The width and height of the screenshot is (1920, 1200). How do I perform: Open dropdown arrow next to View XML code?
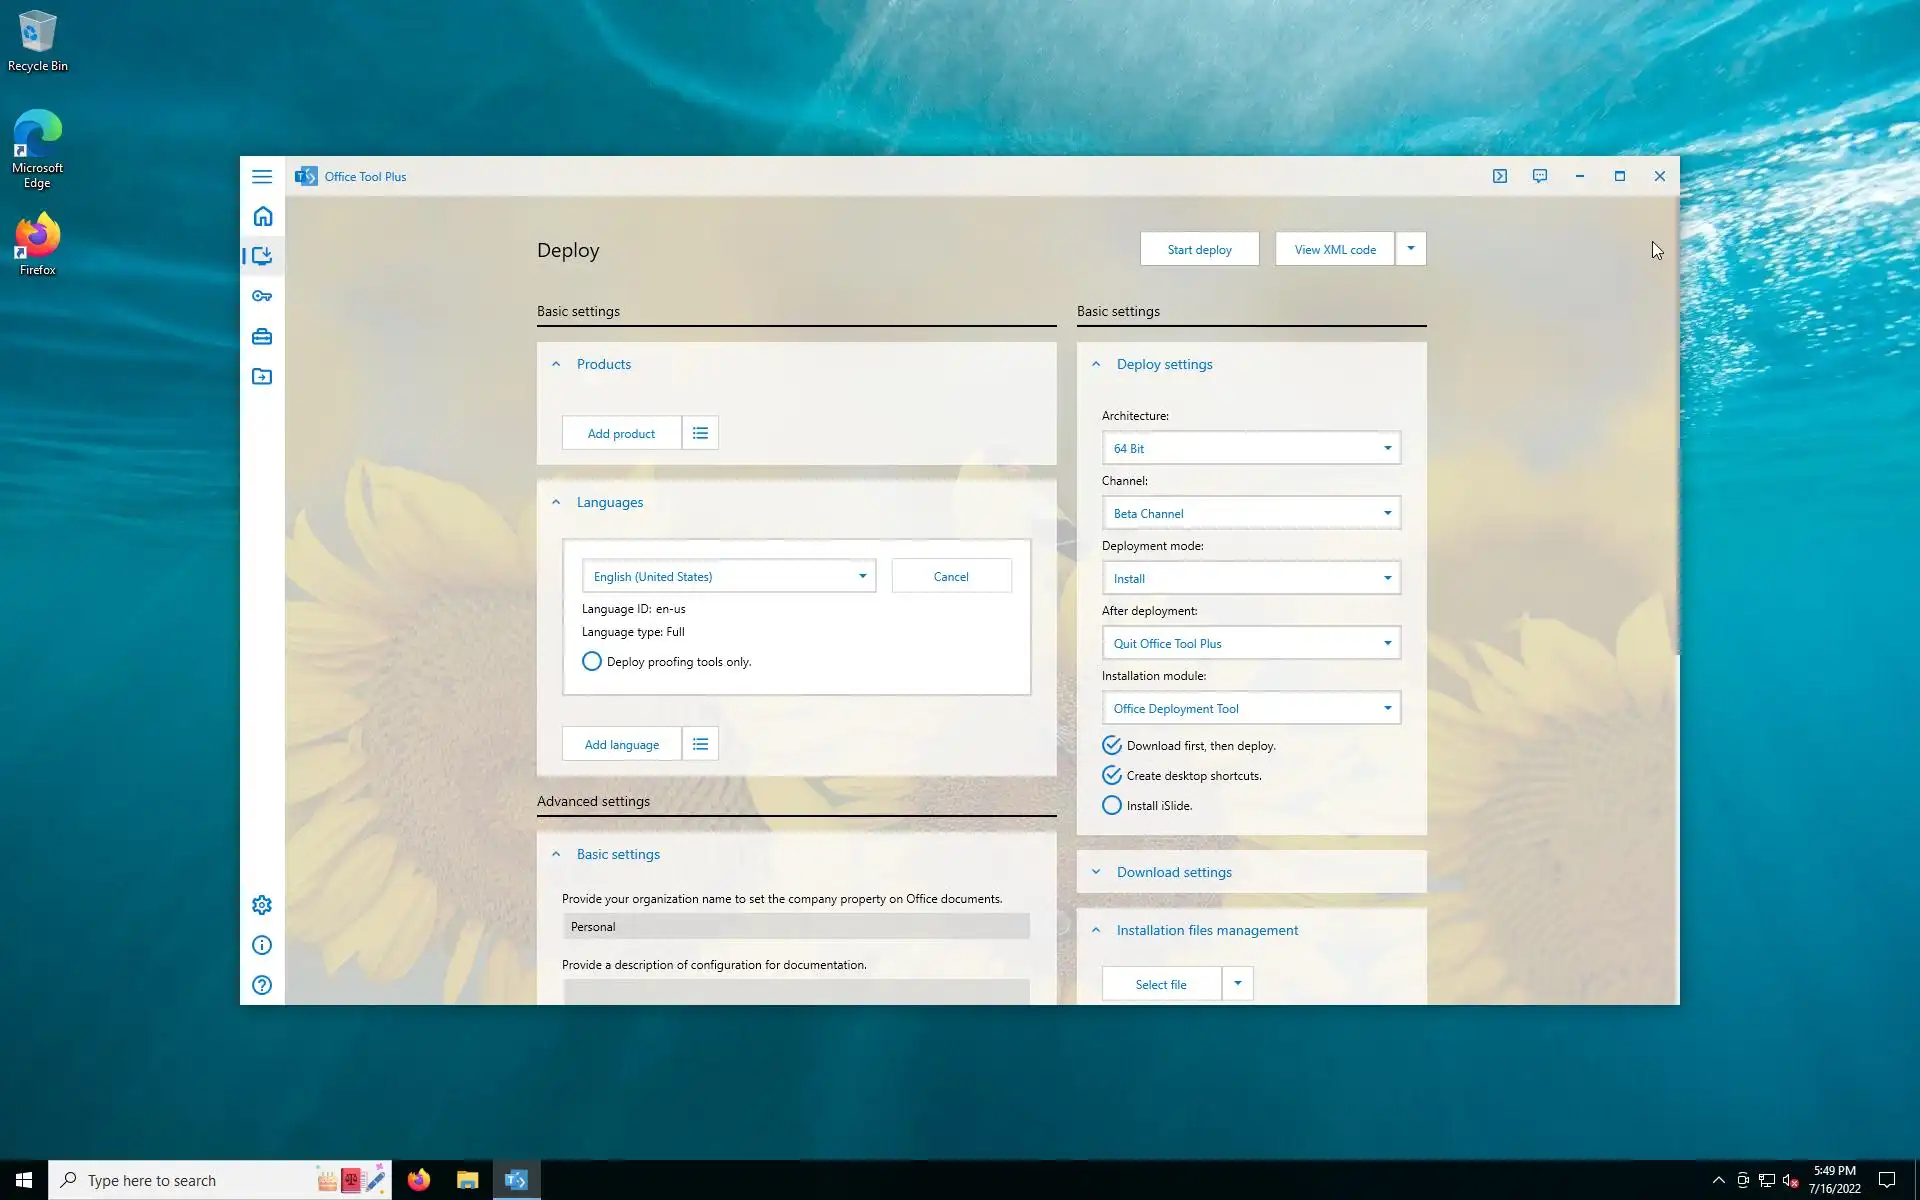pos(1411,248)
